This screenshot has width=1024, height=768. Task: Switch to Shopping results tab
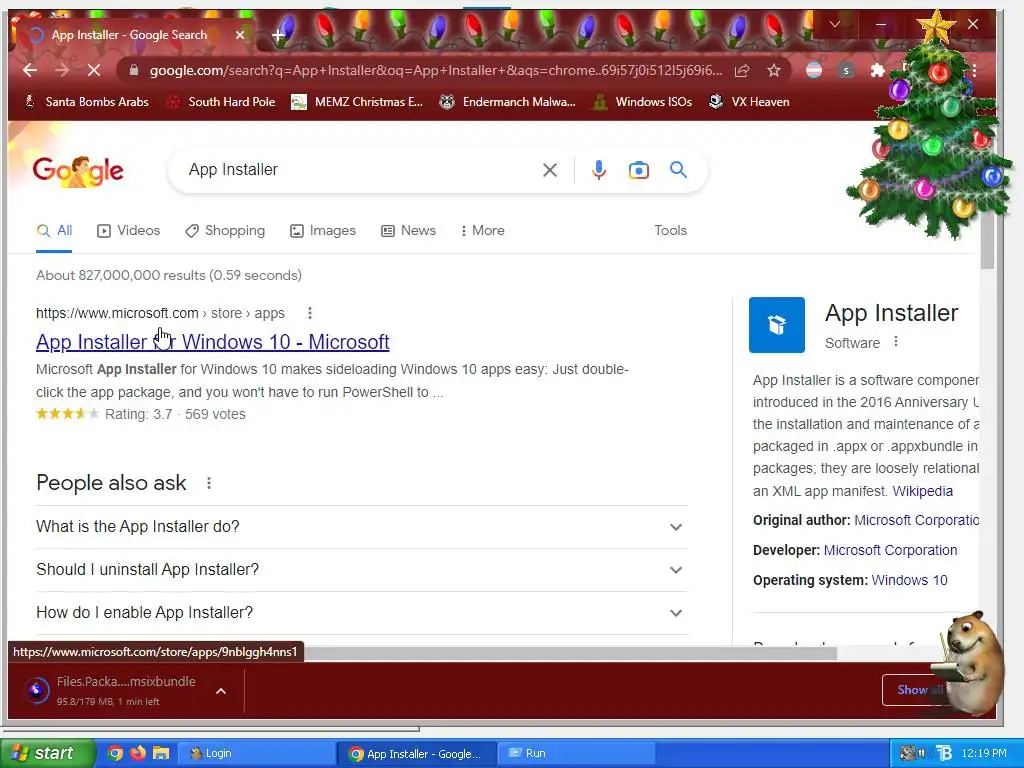pyautogui.click(x=225, y=231)
